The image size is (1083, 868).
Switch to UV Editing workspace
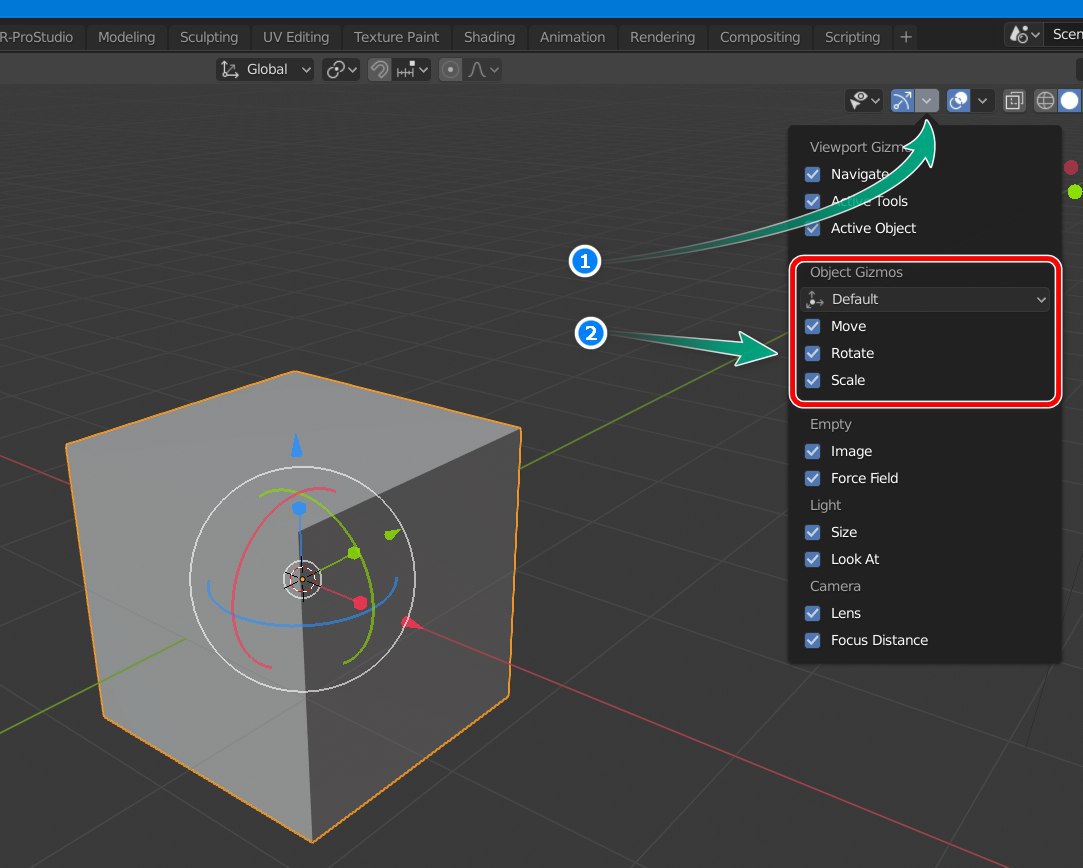[296, 37]
